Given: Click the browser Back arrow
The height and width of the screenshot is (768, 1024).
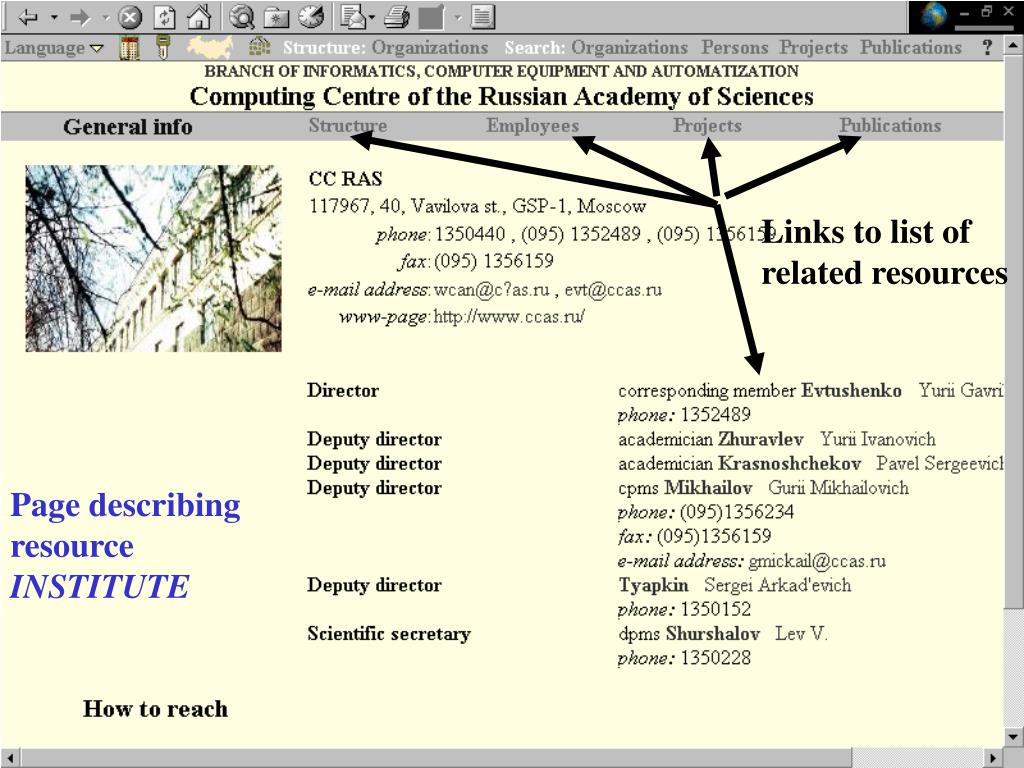Looking at the screenshot, I should pos(27,17).
